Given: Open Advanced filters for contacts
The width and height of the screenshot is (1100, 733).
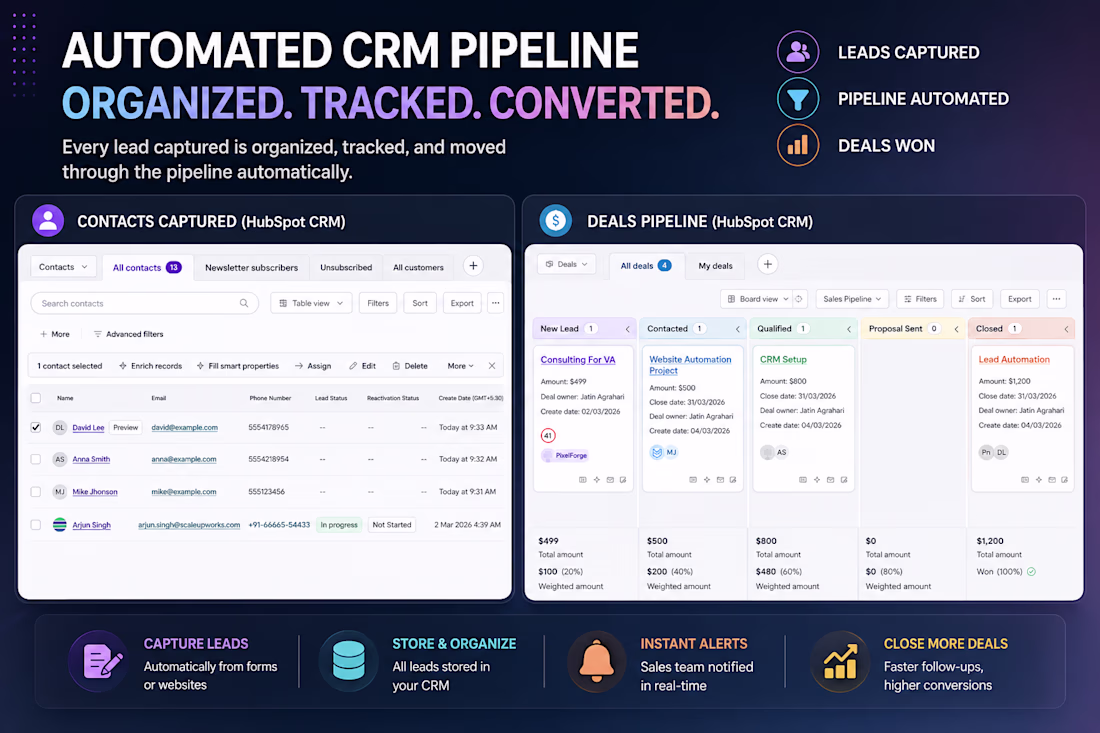Looking at the screenshot, I should pyautogui.click(x=128, y=334).
